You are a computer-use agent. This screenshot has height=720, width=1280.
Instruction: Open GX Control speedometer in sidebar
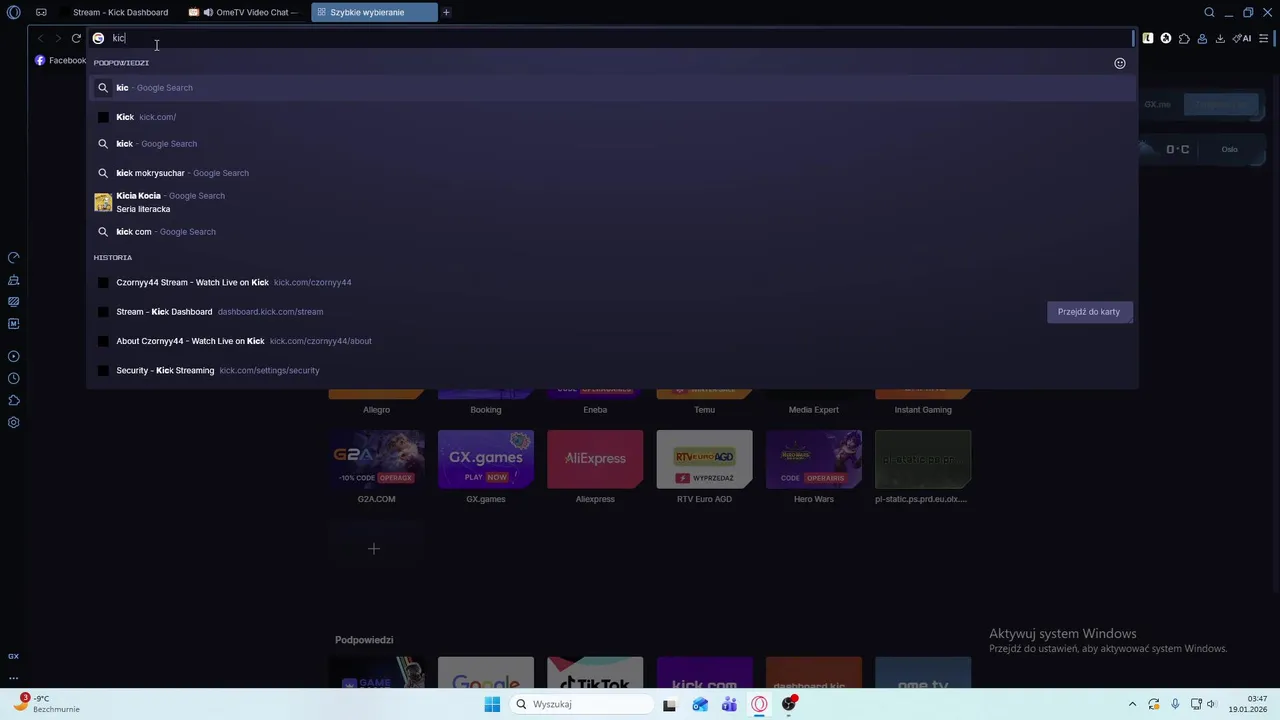coord(14,258)
